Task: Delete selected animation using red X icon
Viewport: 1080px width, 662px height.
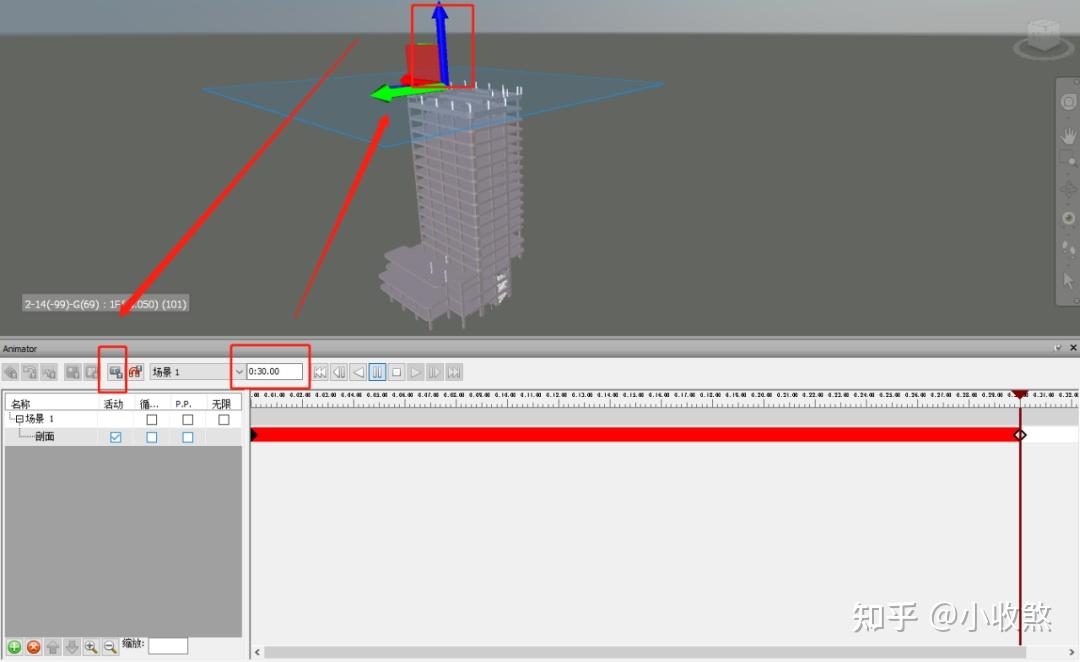Action: point(33,646)
